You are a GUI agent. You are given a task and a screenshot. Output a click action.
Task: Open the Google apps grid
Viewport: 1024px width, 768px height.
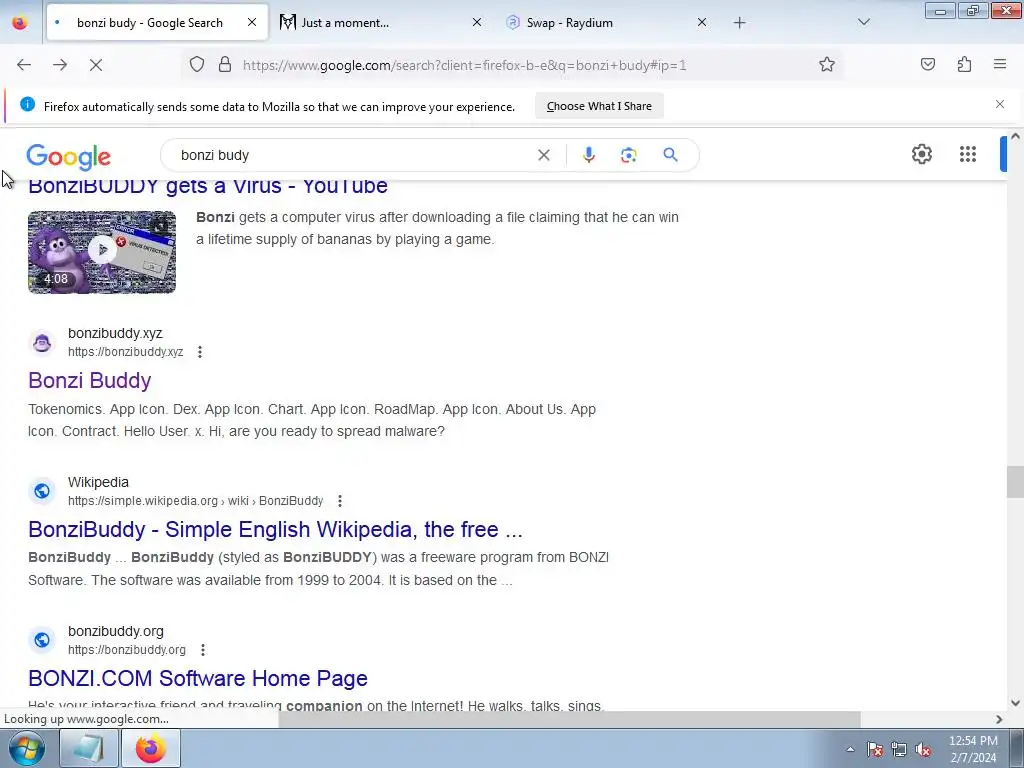[968, 154]
